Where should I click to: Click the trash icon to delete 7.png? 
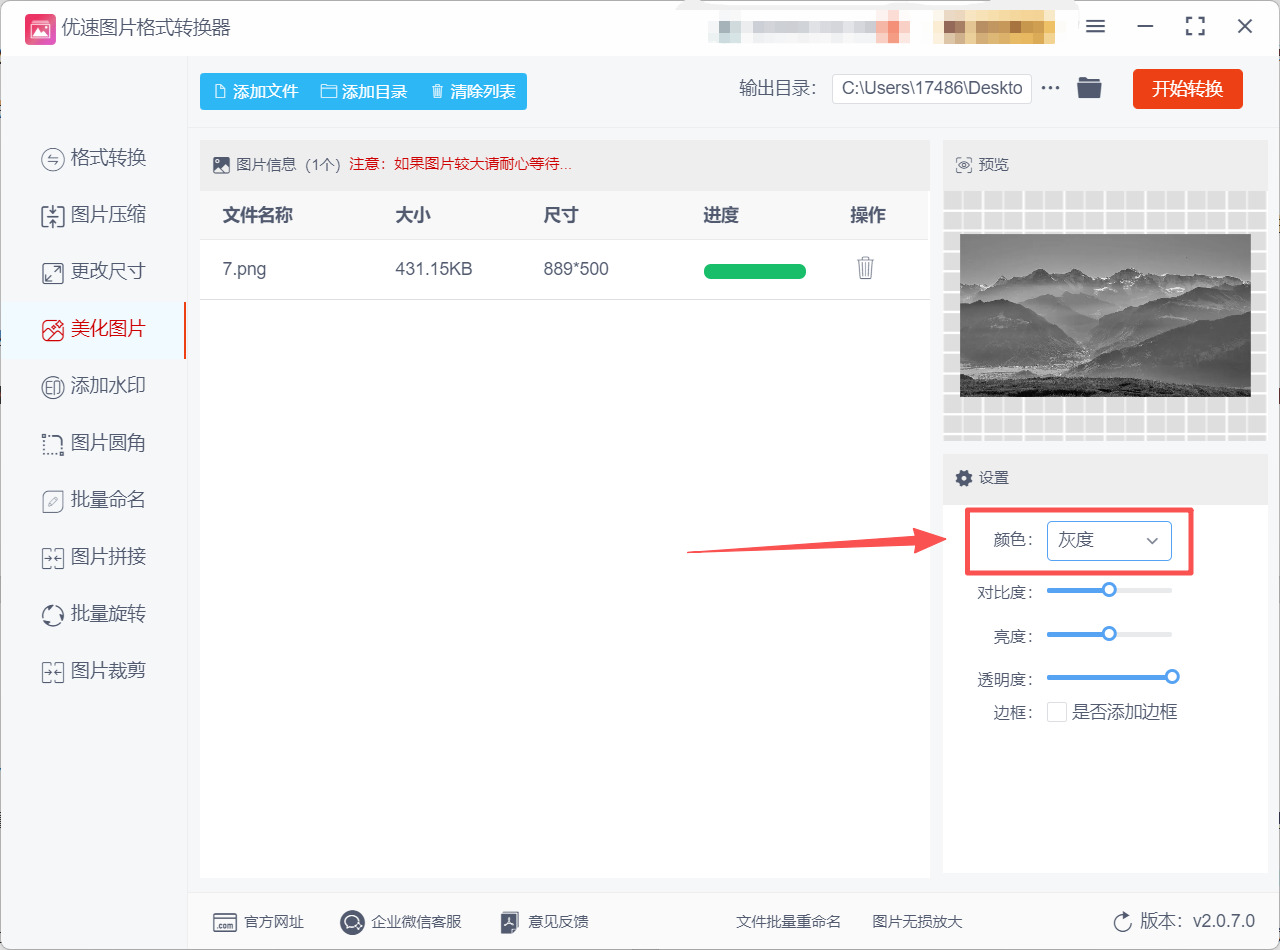click(865, 269)
